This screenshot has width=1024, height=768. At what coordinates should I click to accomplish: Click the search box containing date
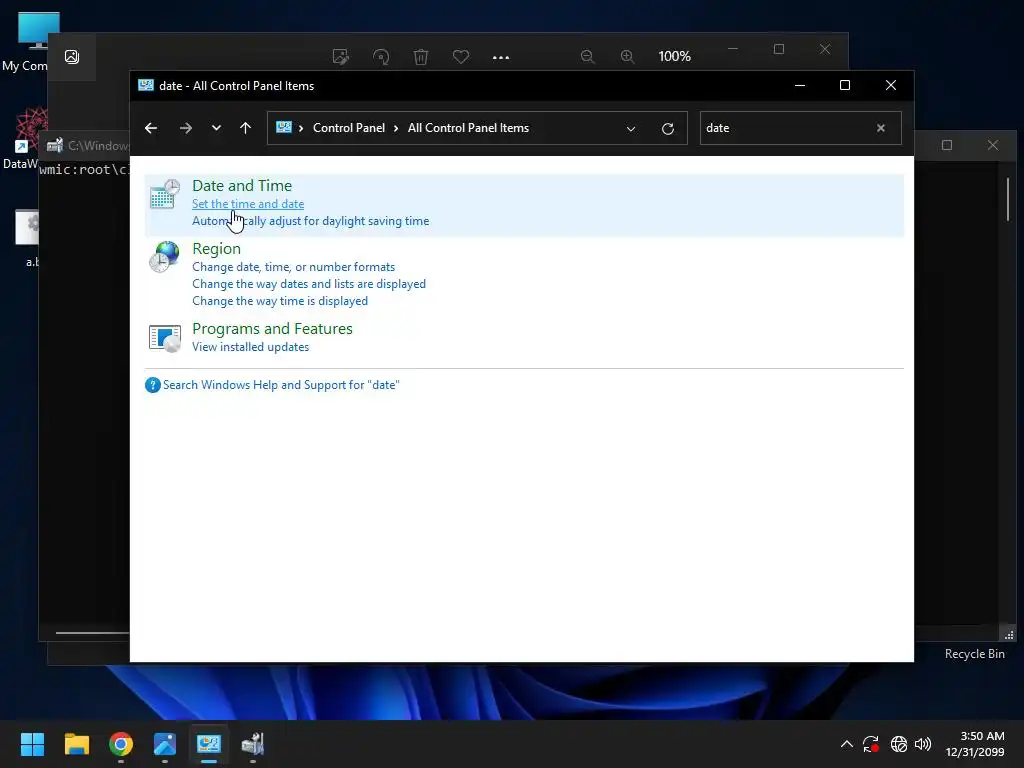(787, 128)
